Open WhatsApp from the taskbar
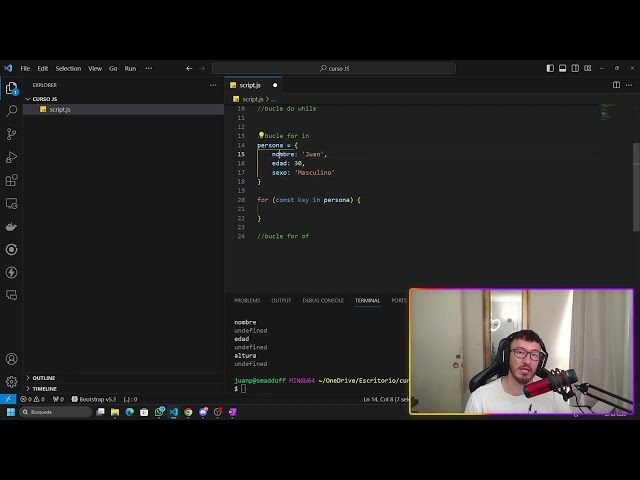Viewport: 640px width, 480px height. pyautogui.click(x=159, y=412)
